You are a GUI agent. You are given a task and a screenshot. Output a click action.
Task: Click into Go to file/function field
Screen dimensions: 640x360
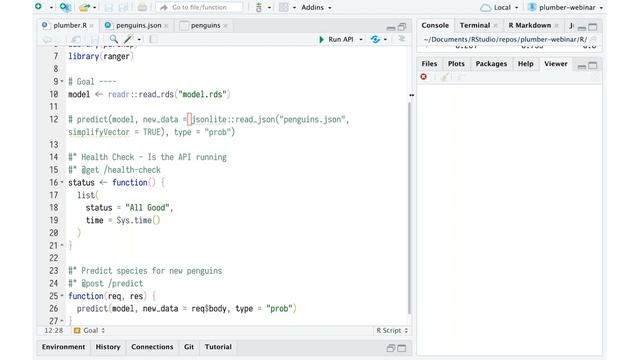(x=199, y=7)
